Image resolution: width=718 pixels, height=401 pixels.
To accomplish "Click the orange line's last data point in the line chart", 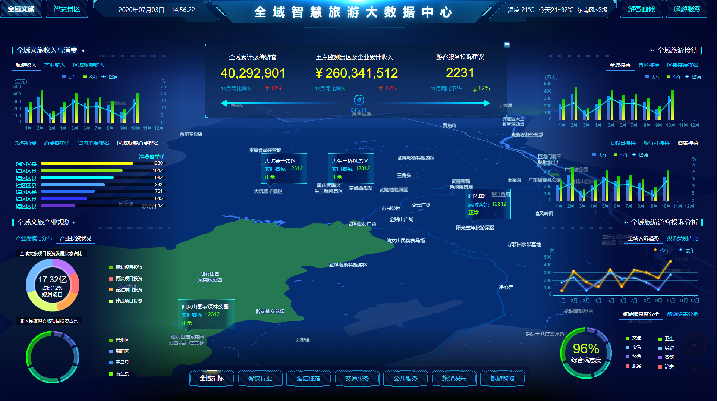I will [670, 262].
